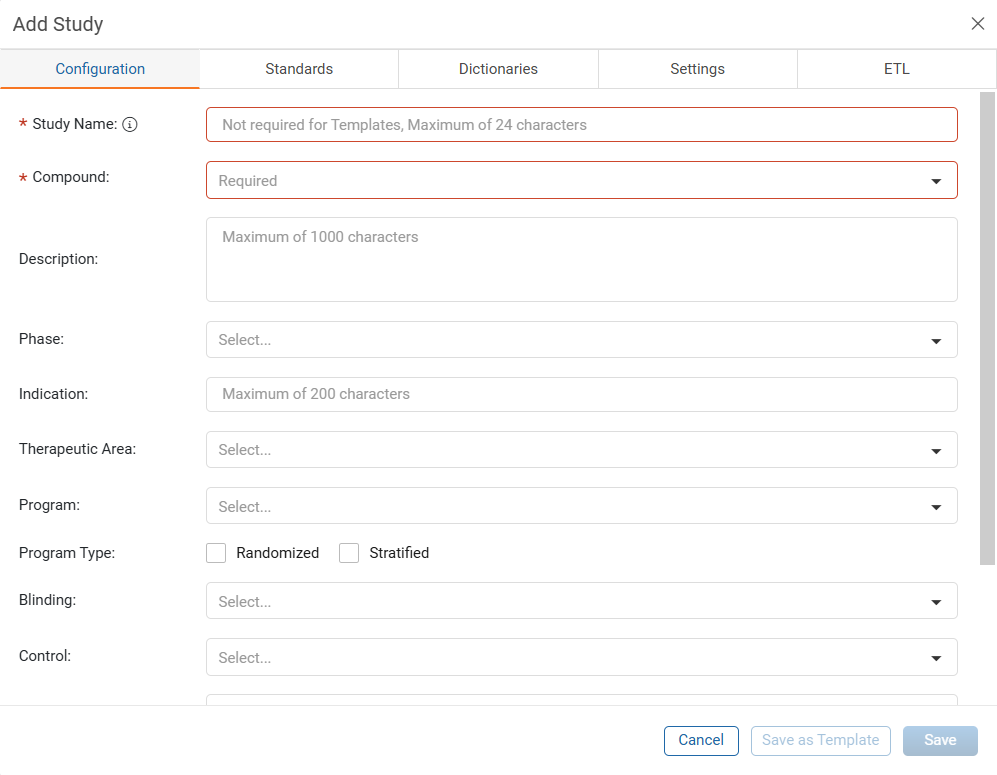Expand the Control select box
997x775 pixels.
pyautogui.click(x=581, y=657)
